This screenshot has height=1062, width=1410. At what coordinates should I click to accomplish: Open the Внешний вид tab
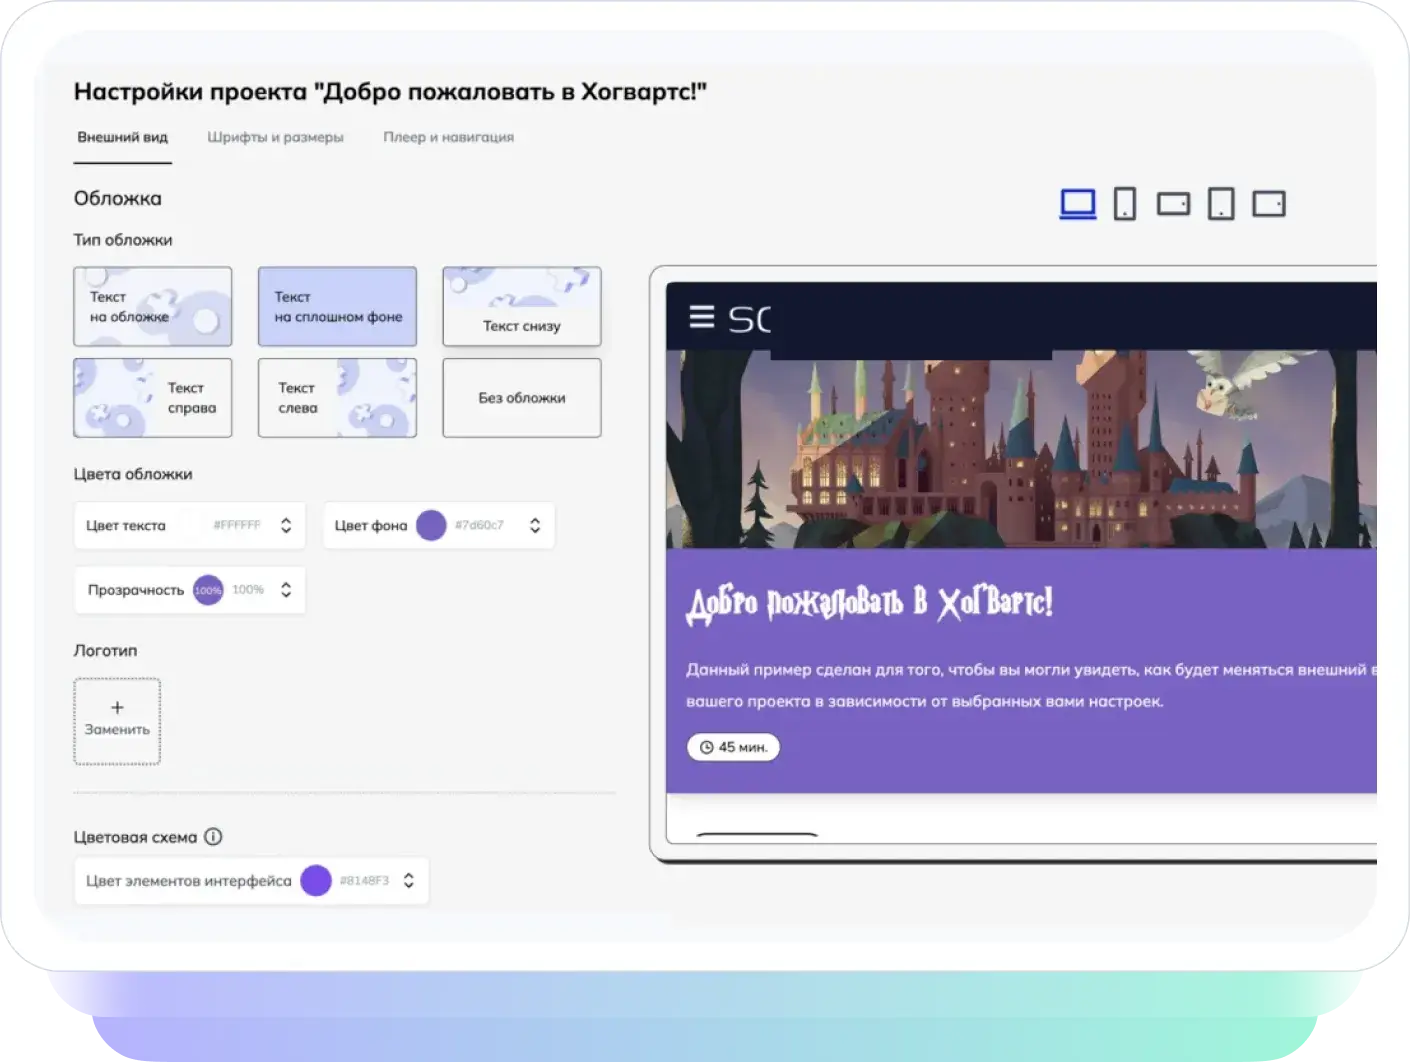click(x=123, y=137)
